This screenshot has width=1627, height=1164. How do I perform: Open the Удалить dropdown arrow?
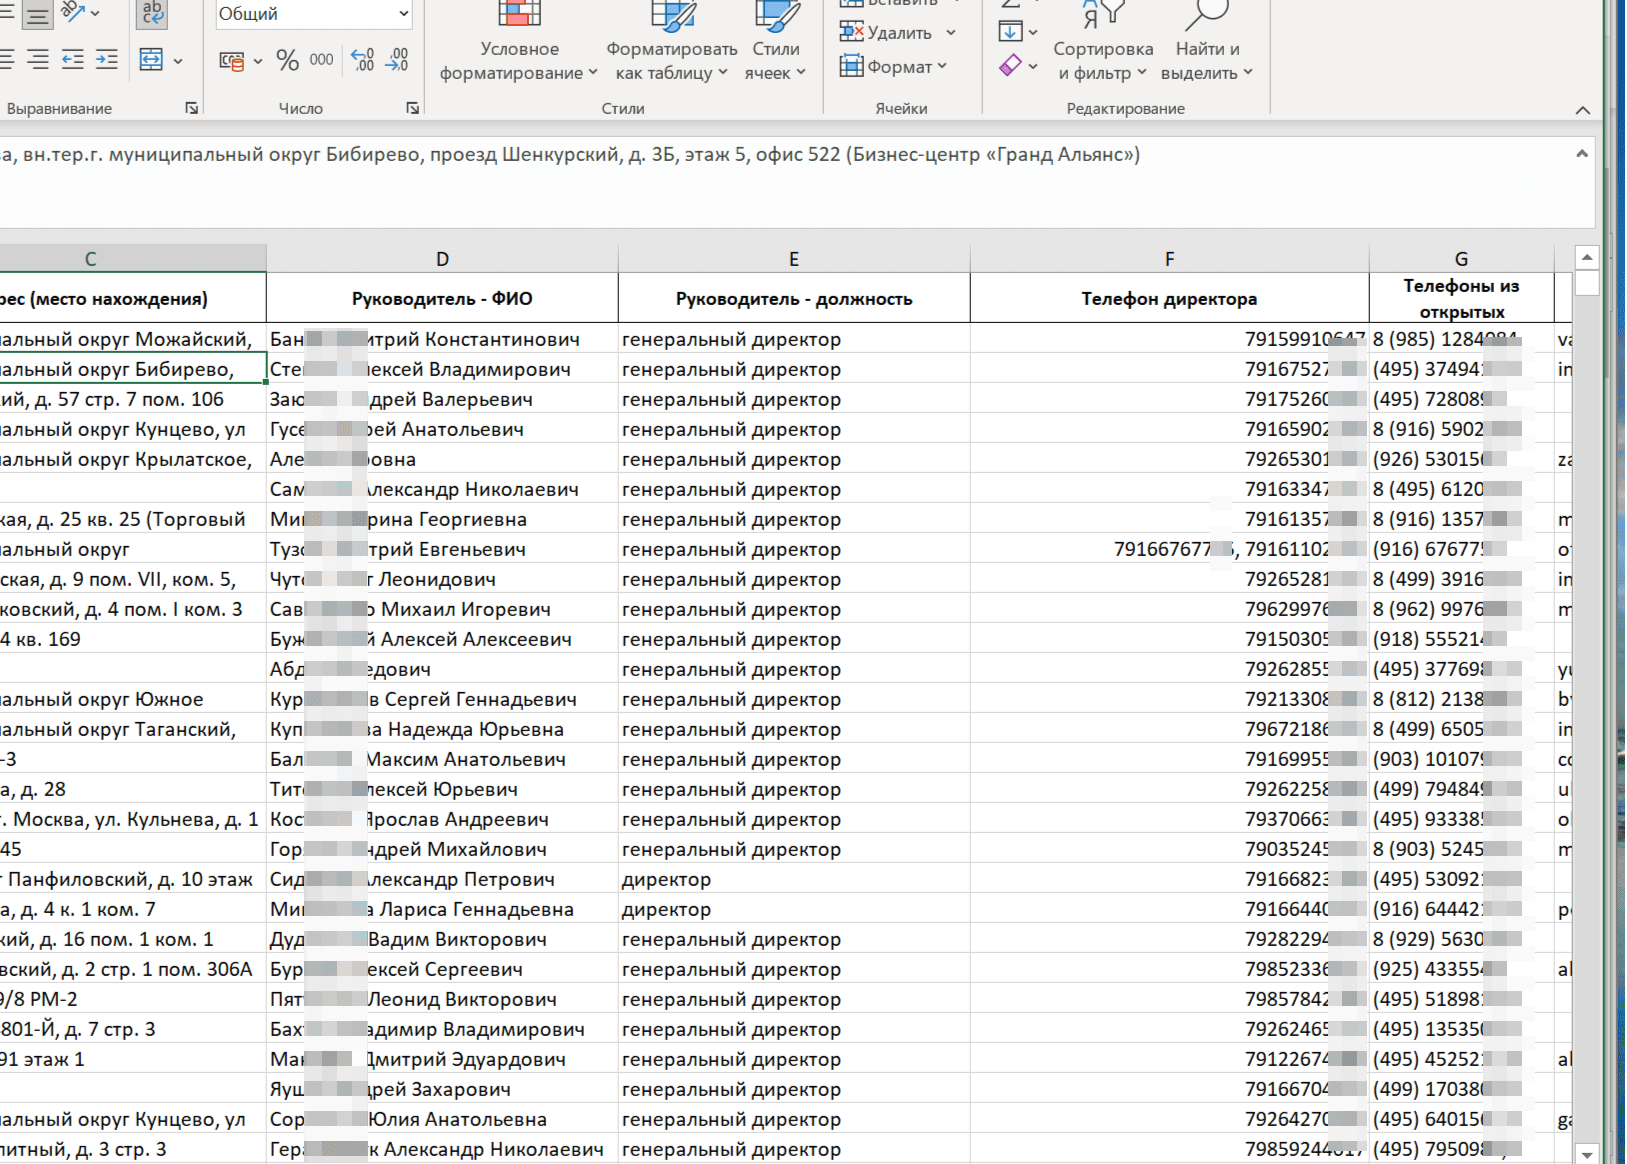click(950, 32)
